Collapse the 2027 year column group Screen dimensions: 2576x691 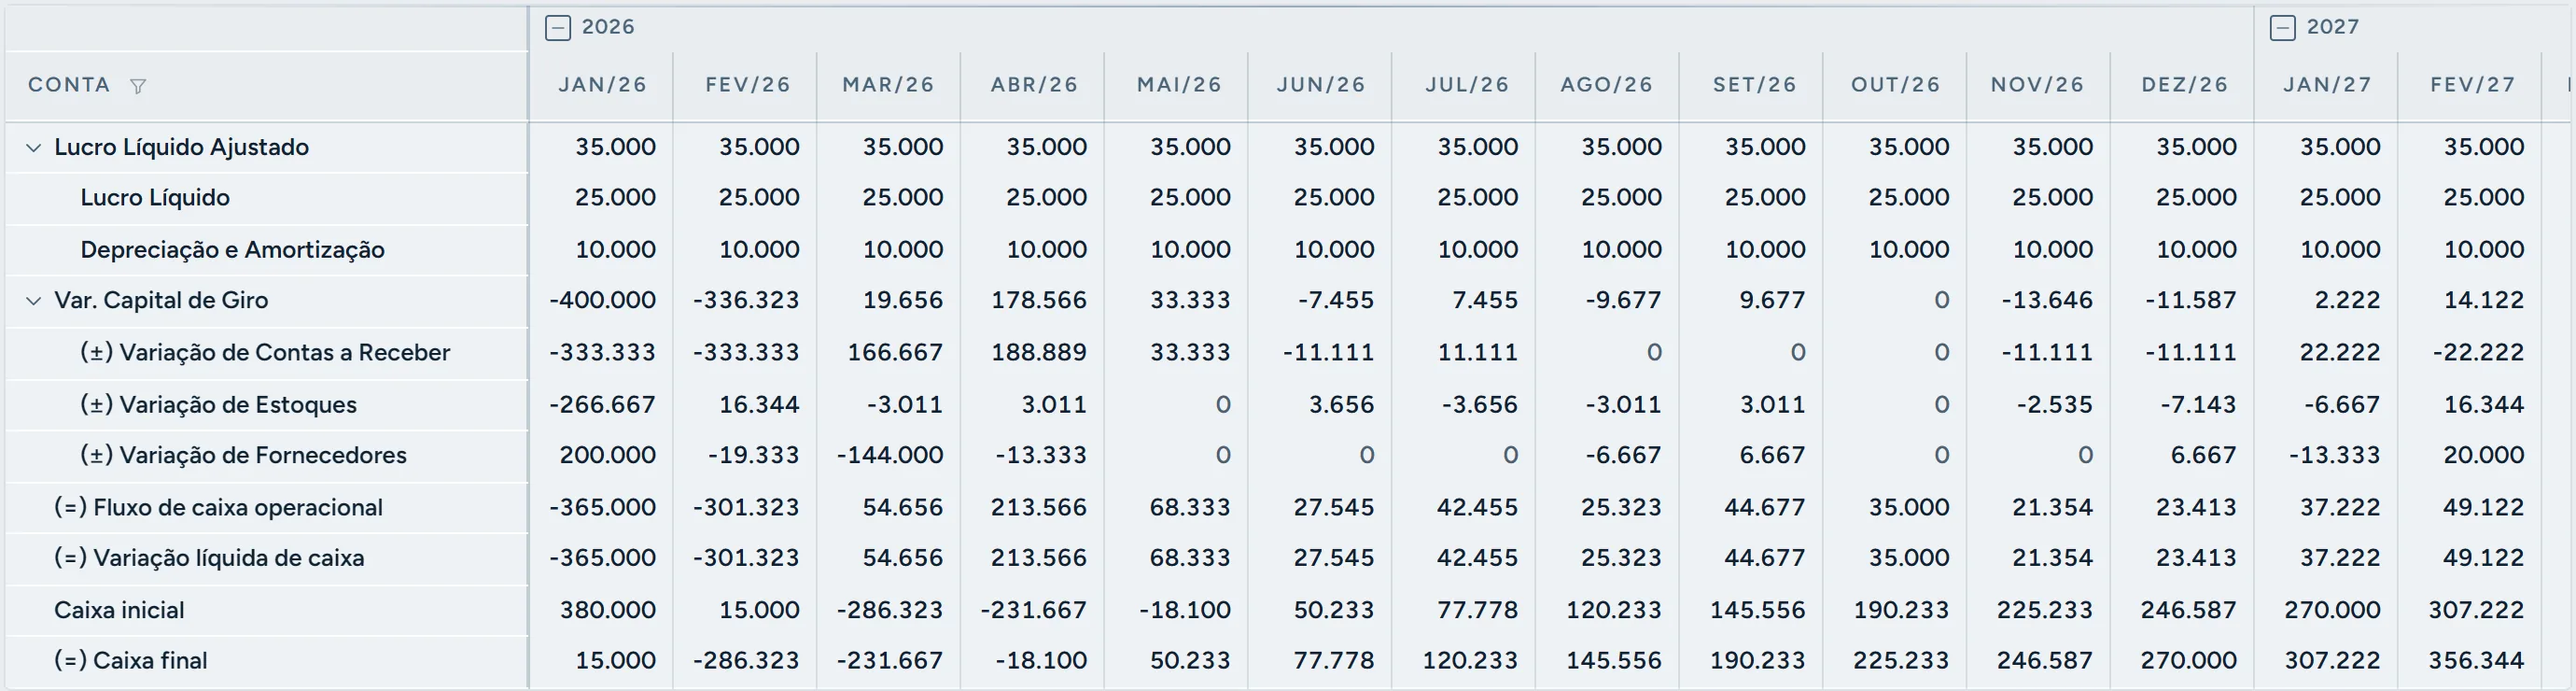click(x=2283, y=28)
